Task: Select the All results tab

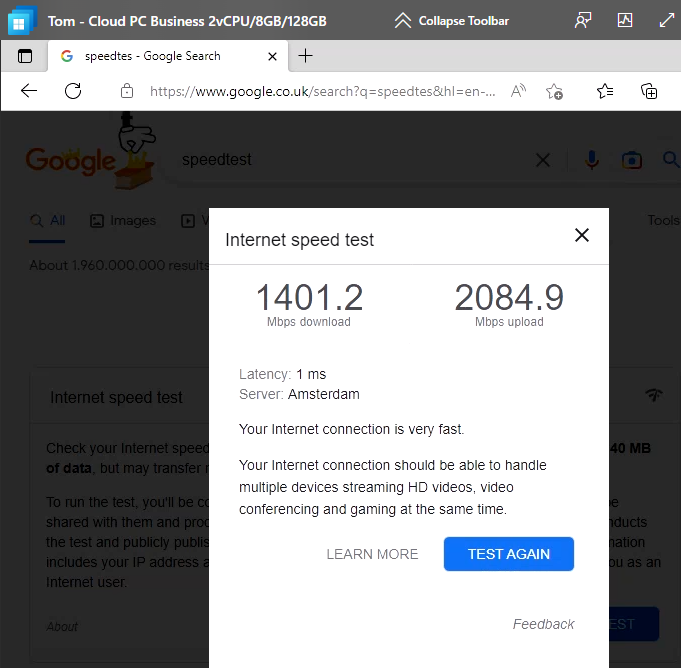Action: click(x=48, y=221)
